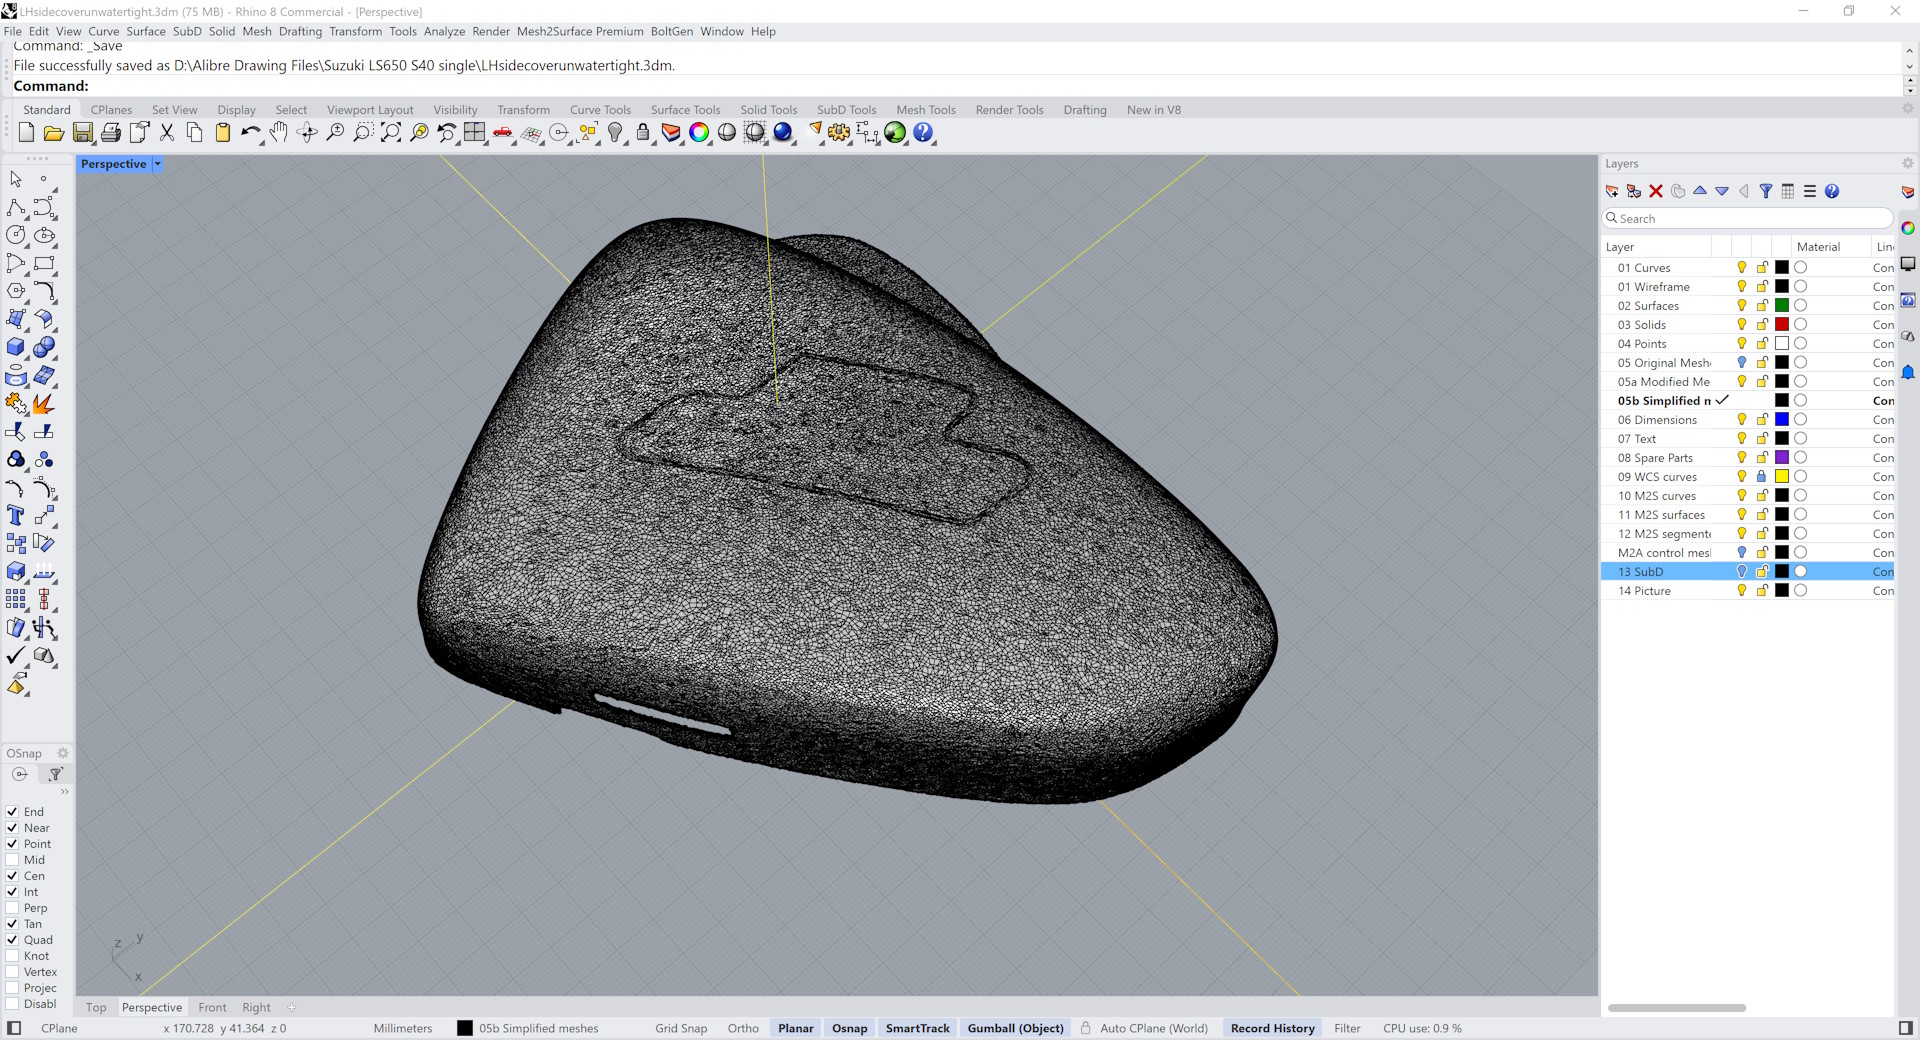Click Gumball (Object) status bar button
Image resolution: width=1920 pixels, height=1040 pixels.
click(1015, 1028)
